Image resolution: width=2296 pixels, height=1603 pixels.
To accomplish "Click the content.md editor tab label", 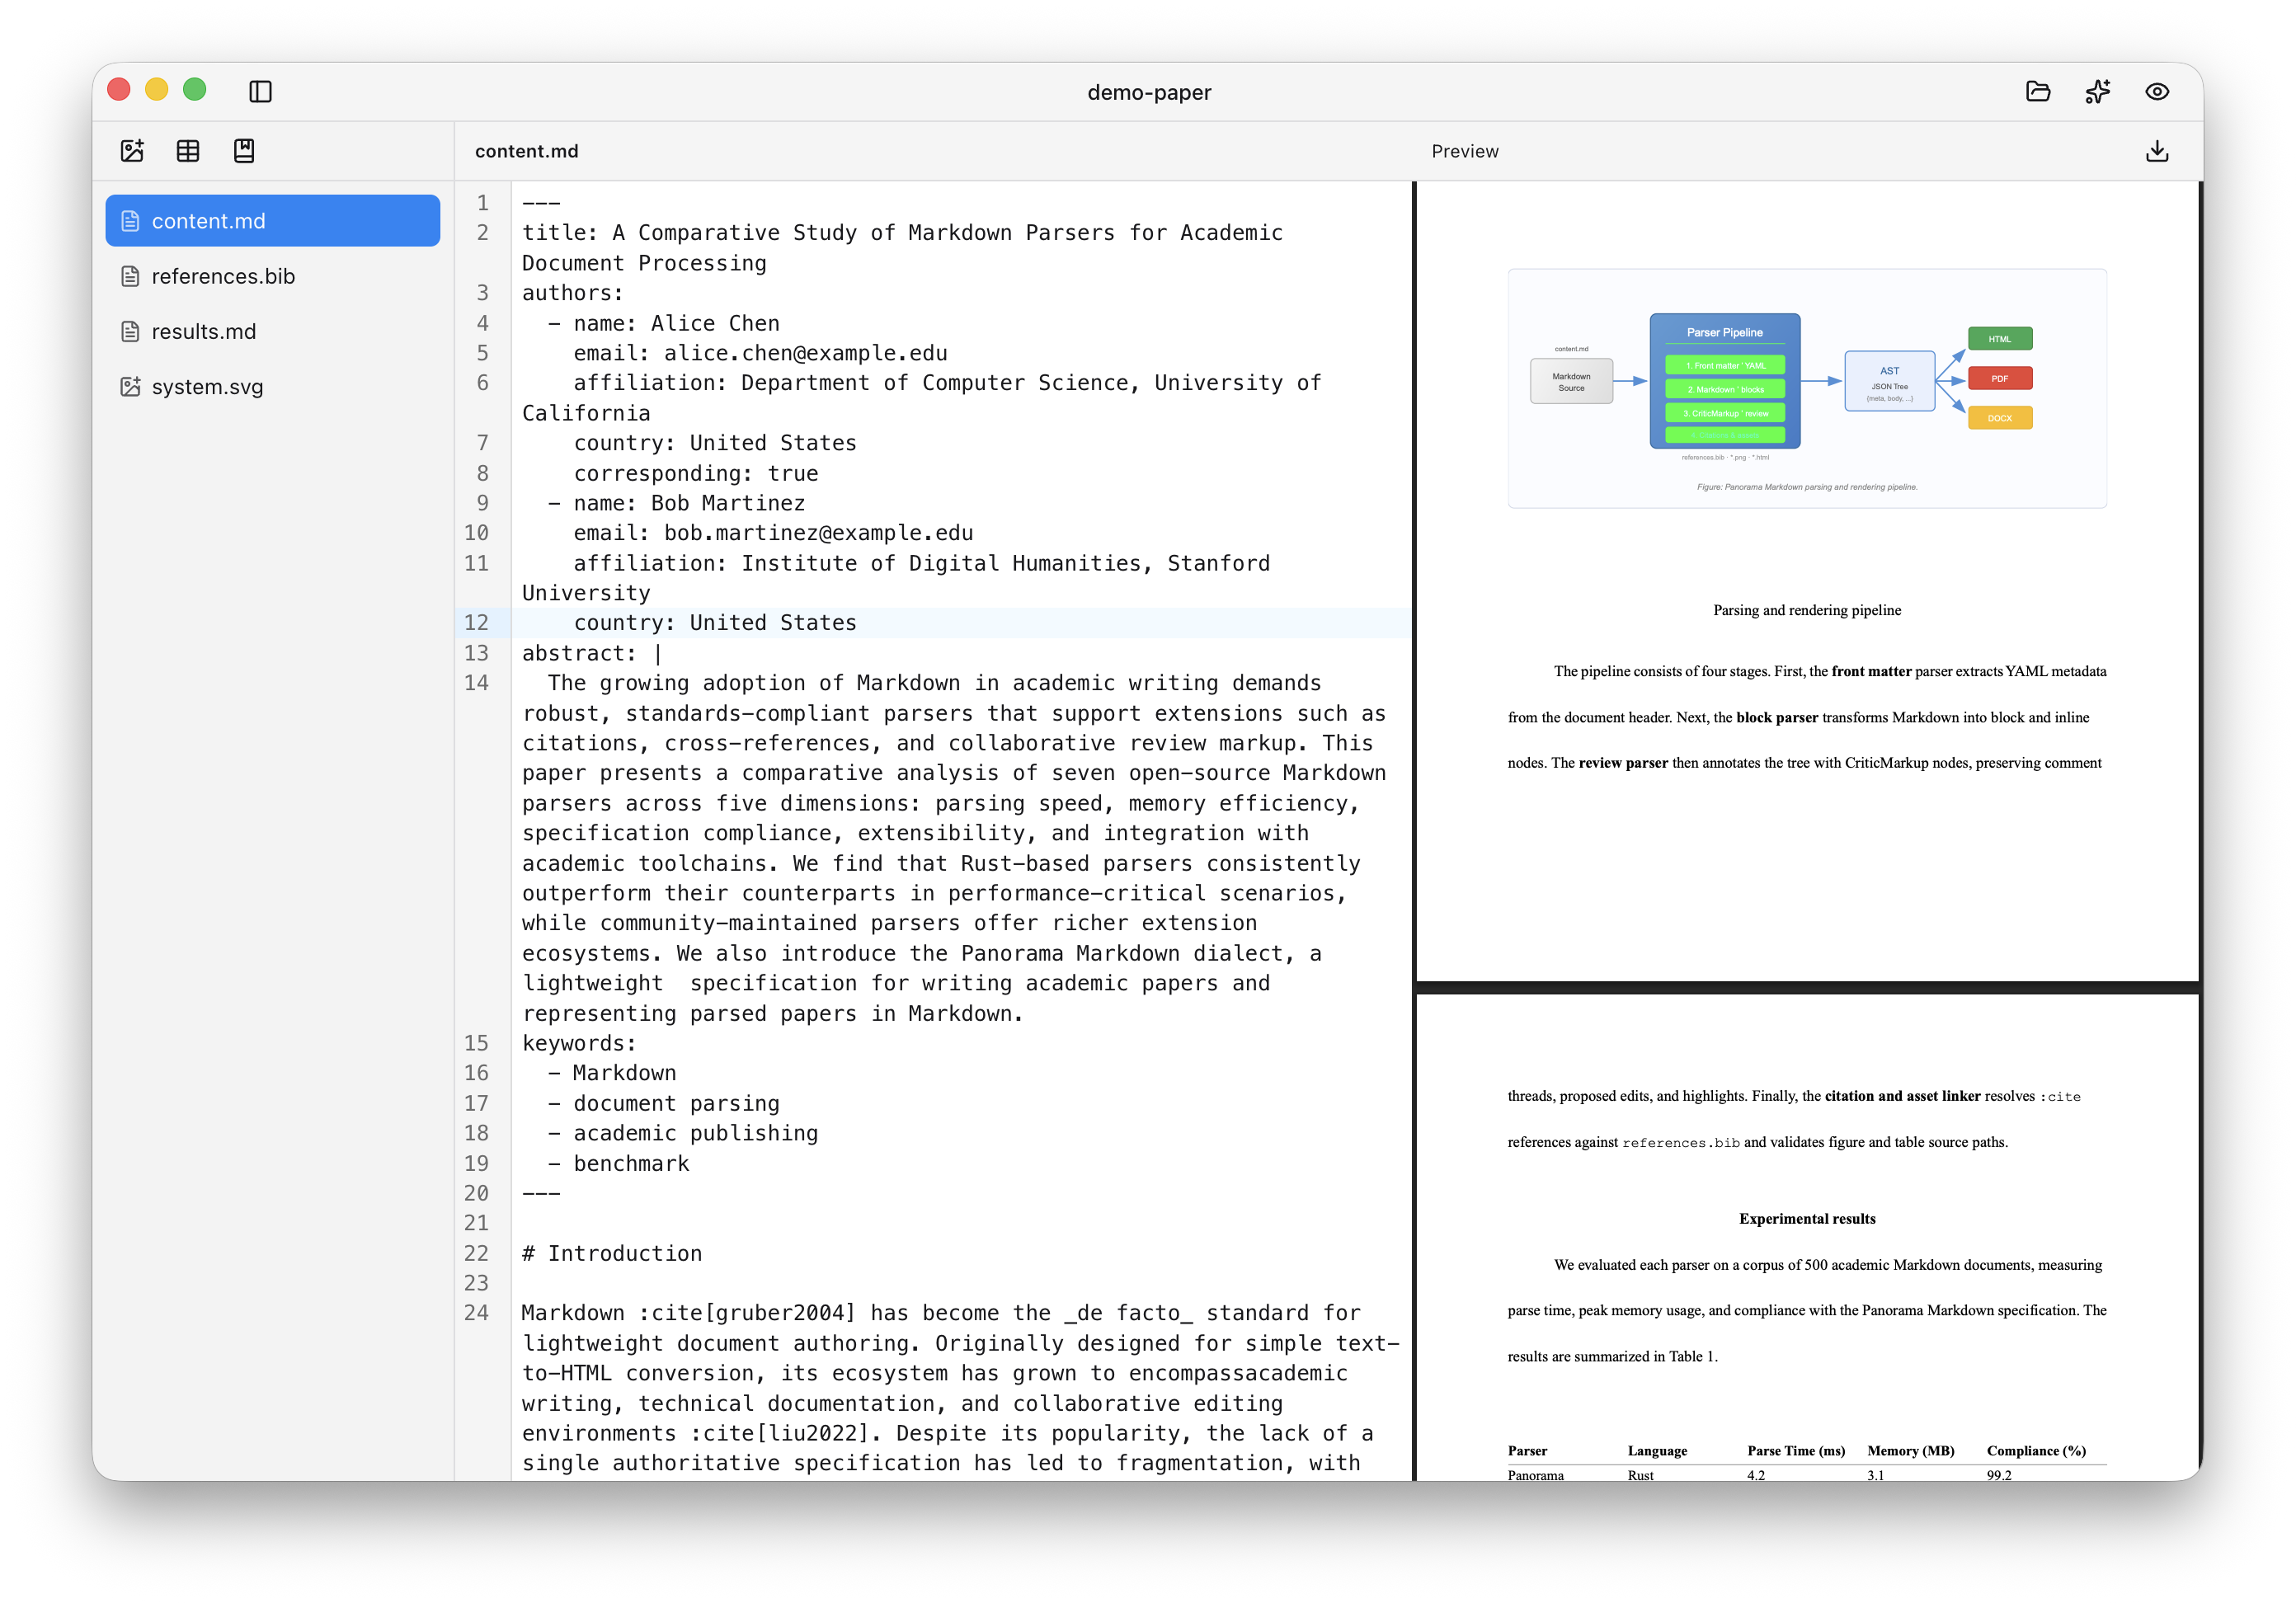I will coord(526,151).
